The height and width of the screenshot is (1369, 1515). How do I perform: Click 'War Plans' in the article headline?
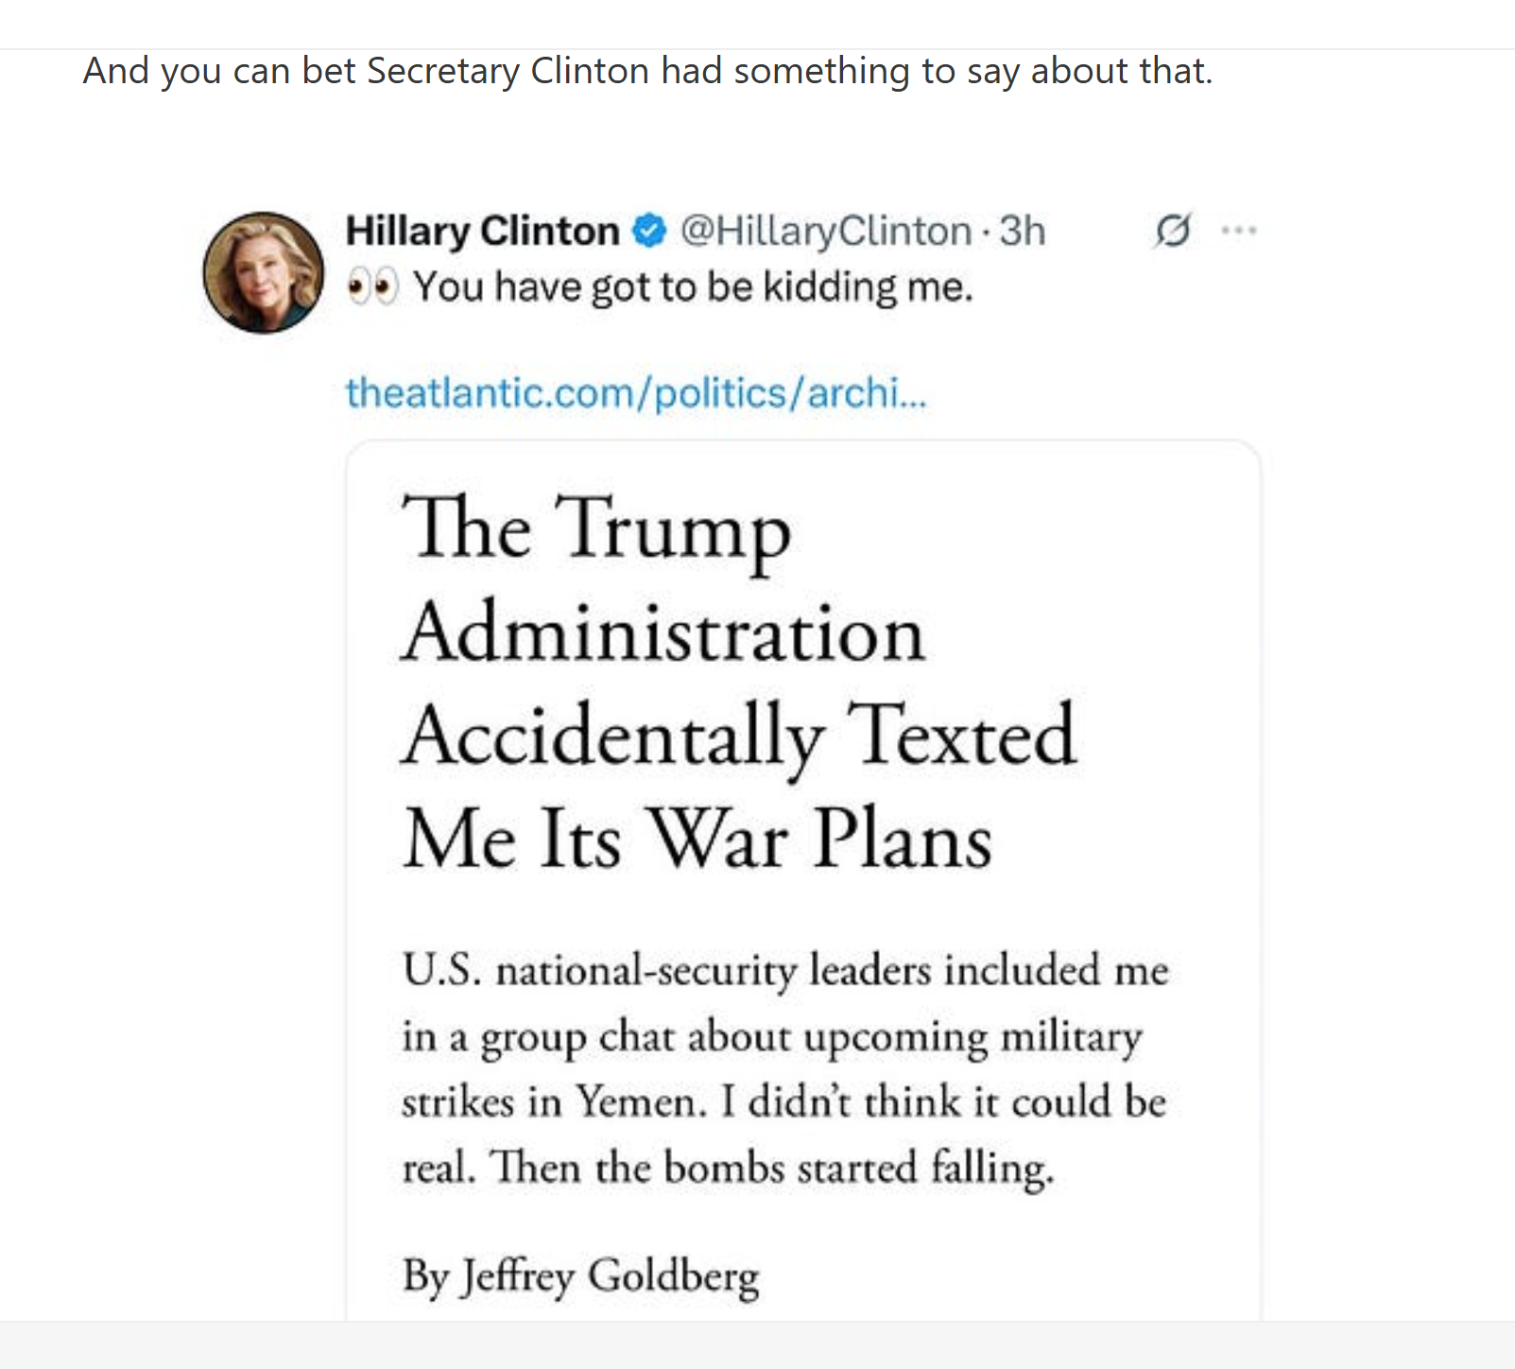click(x=820, y=839)
